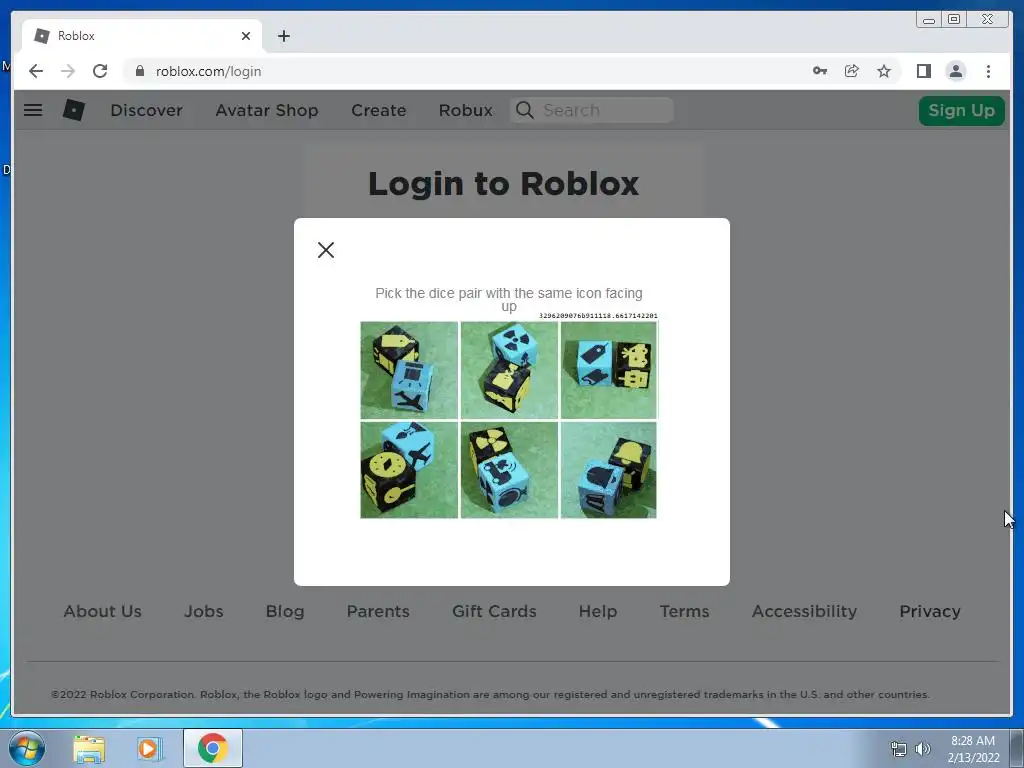Image resolution: width=1024 pixels, height=768 pixels.
Task: Restore down the Chrome window
Action: pyautogui.click(x=954, y=20)
